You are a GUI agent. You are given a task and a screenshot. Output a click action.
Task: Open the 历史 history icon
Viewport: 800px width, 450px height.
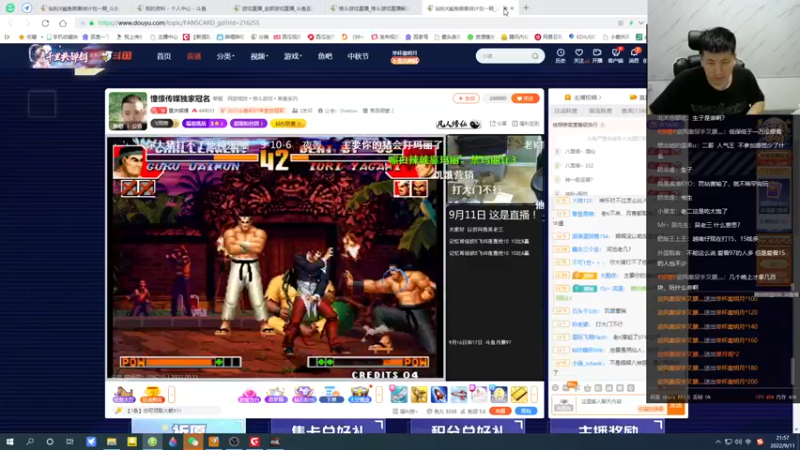tap(560, 56)
